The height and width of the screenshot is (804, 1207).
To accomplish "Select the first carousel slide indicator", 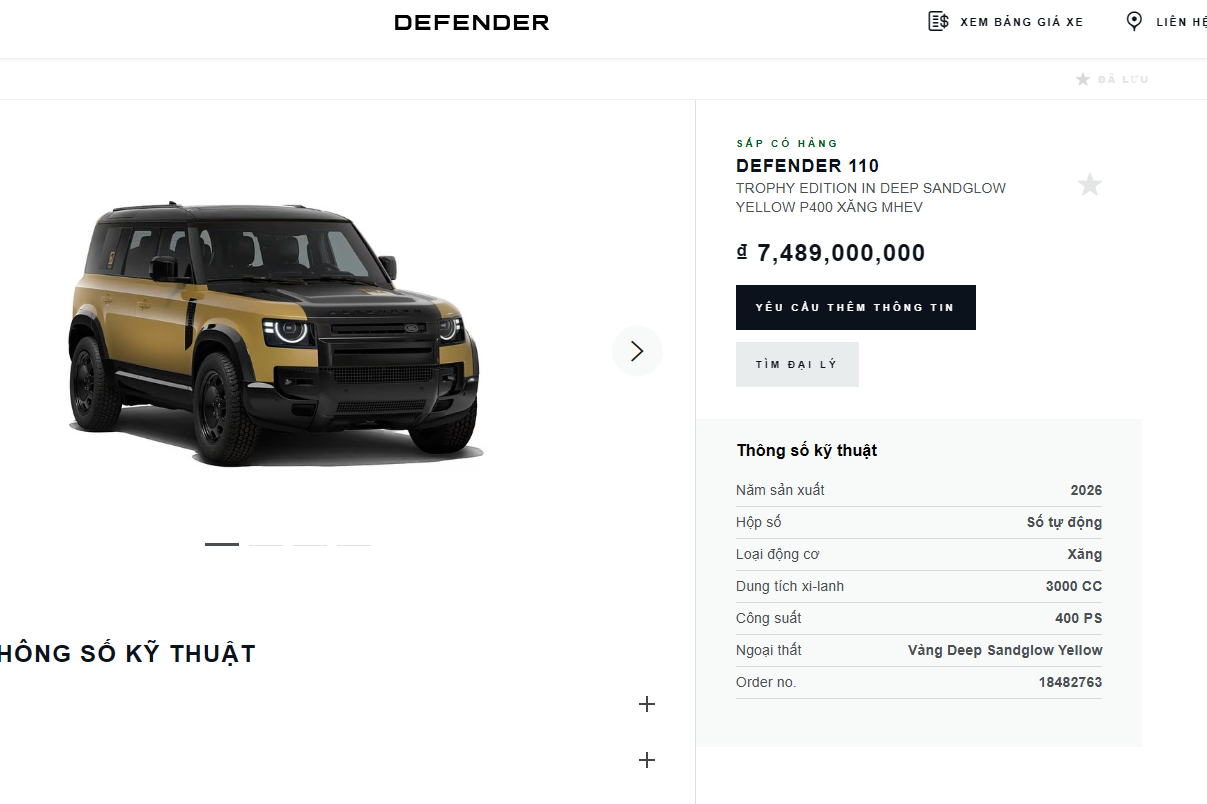I will (221, 544).
